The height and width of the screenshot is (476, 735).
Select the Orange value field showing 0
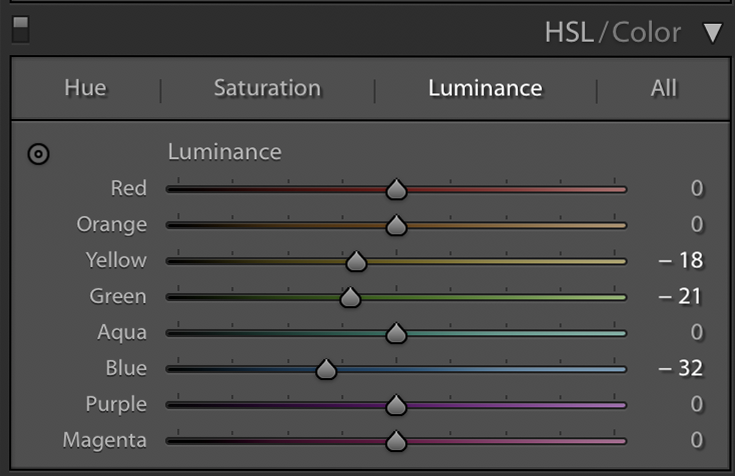tap(697, 225)
